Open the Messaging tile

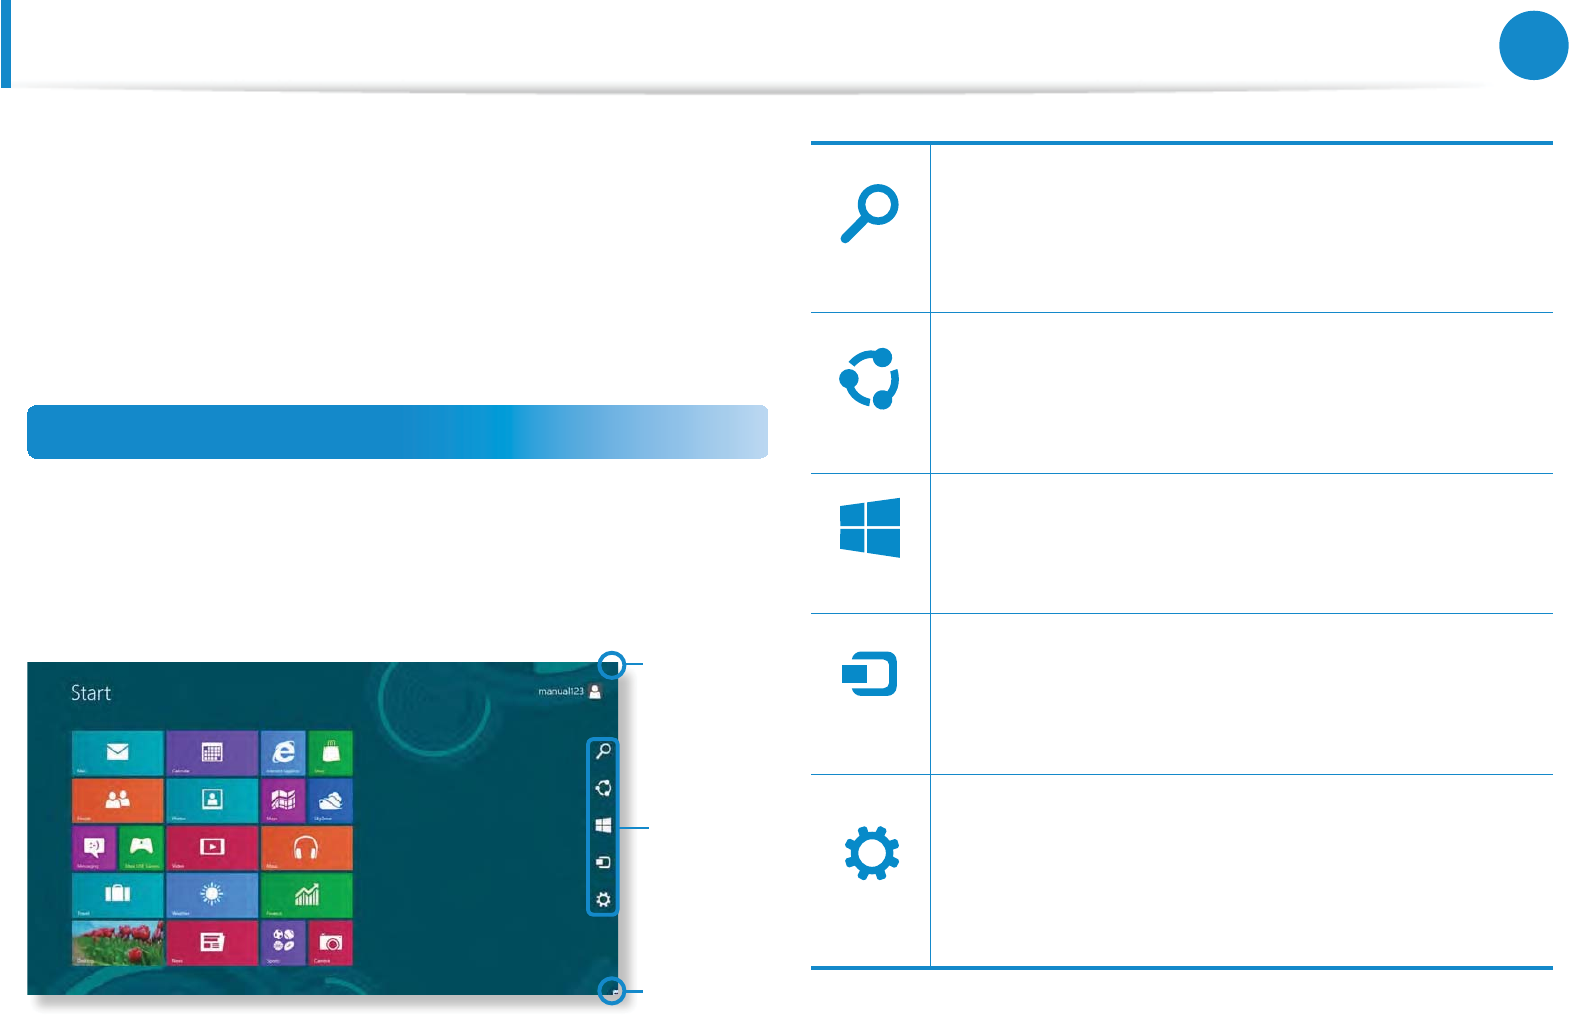pyautogui.click(x=94, y=848)
